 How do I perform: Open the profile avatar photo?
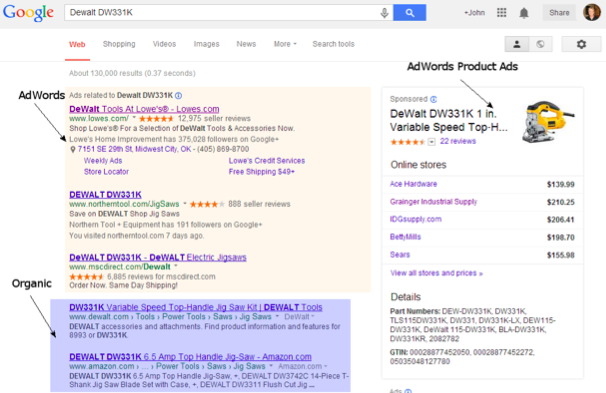tap(592, 12)
